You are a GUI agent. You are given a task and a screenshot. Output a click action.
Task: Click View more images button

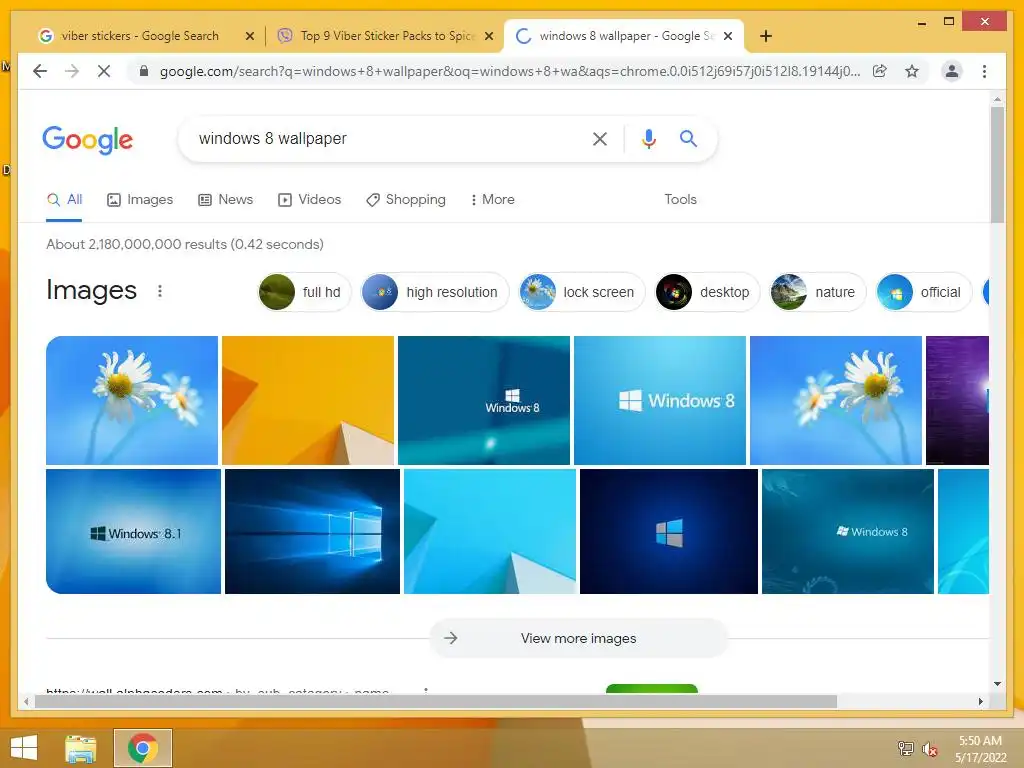[579, 638]
